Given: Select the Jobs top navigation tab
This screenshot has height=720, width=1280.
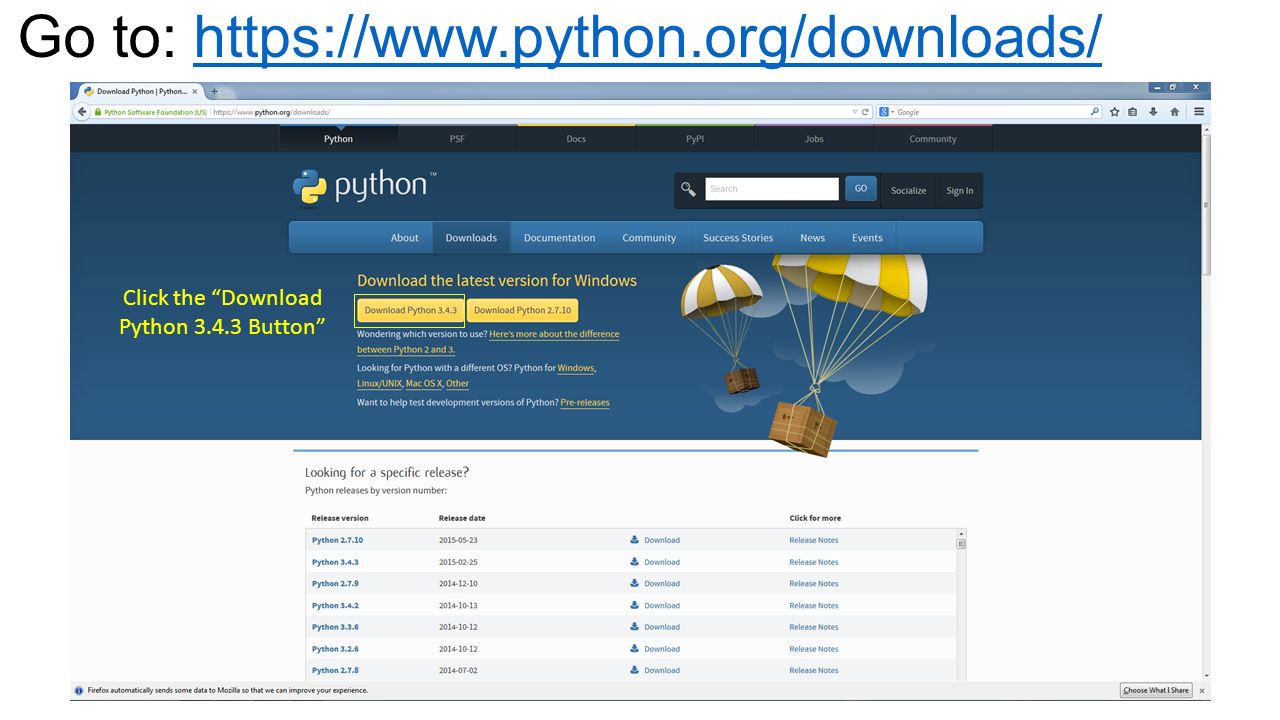Looking at the screenshot, I should point(814,139).
